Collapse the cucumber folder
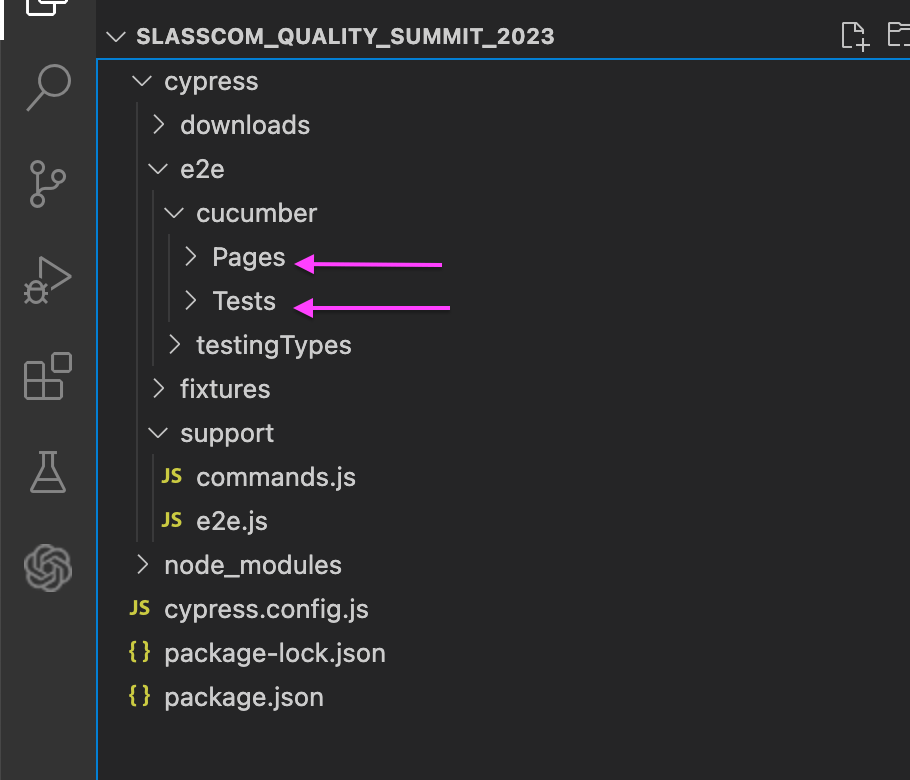 click(x=255, y=213)
